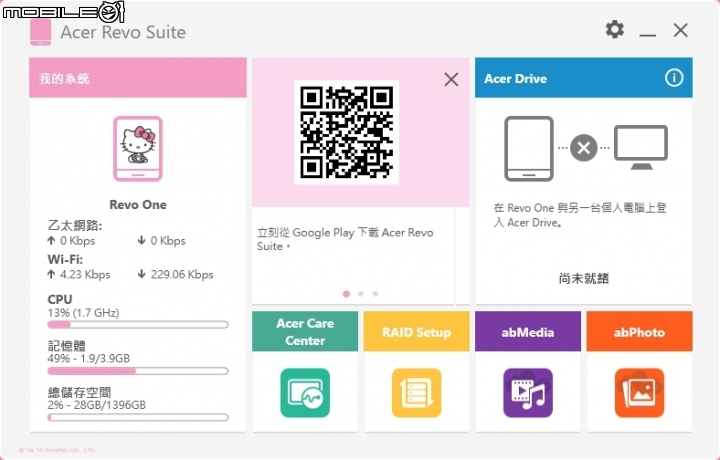The width and height of the screenshot is (720, 460).
Task: Click the 記憶體 memory usage bar
Action: pyautogui.click(x=138, y=371)
